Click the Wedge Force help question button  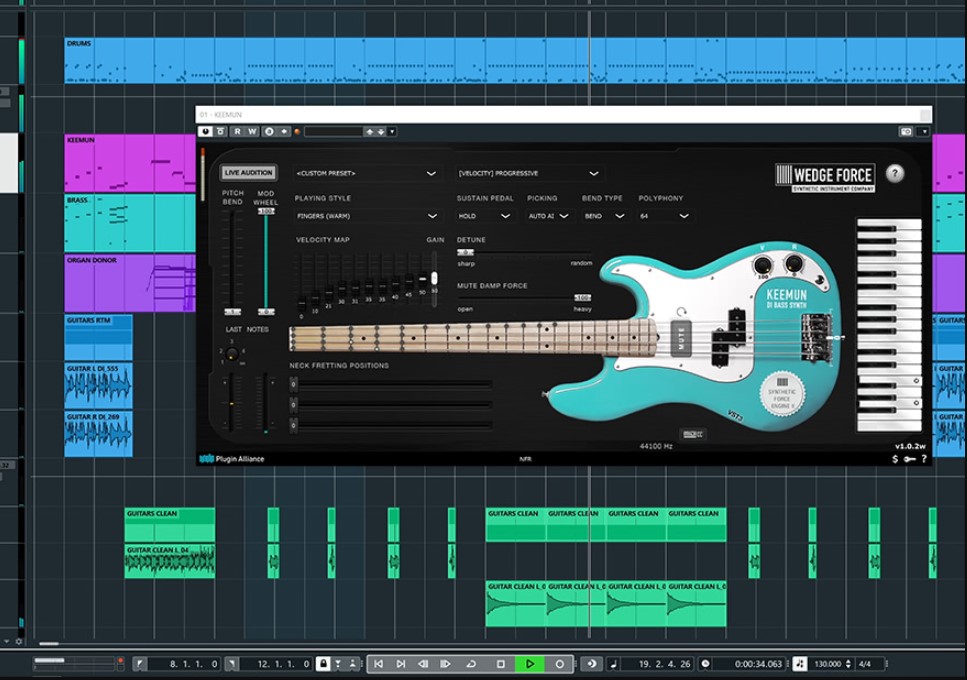[x=895, y=173]
